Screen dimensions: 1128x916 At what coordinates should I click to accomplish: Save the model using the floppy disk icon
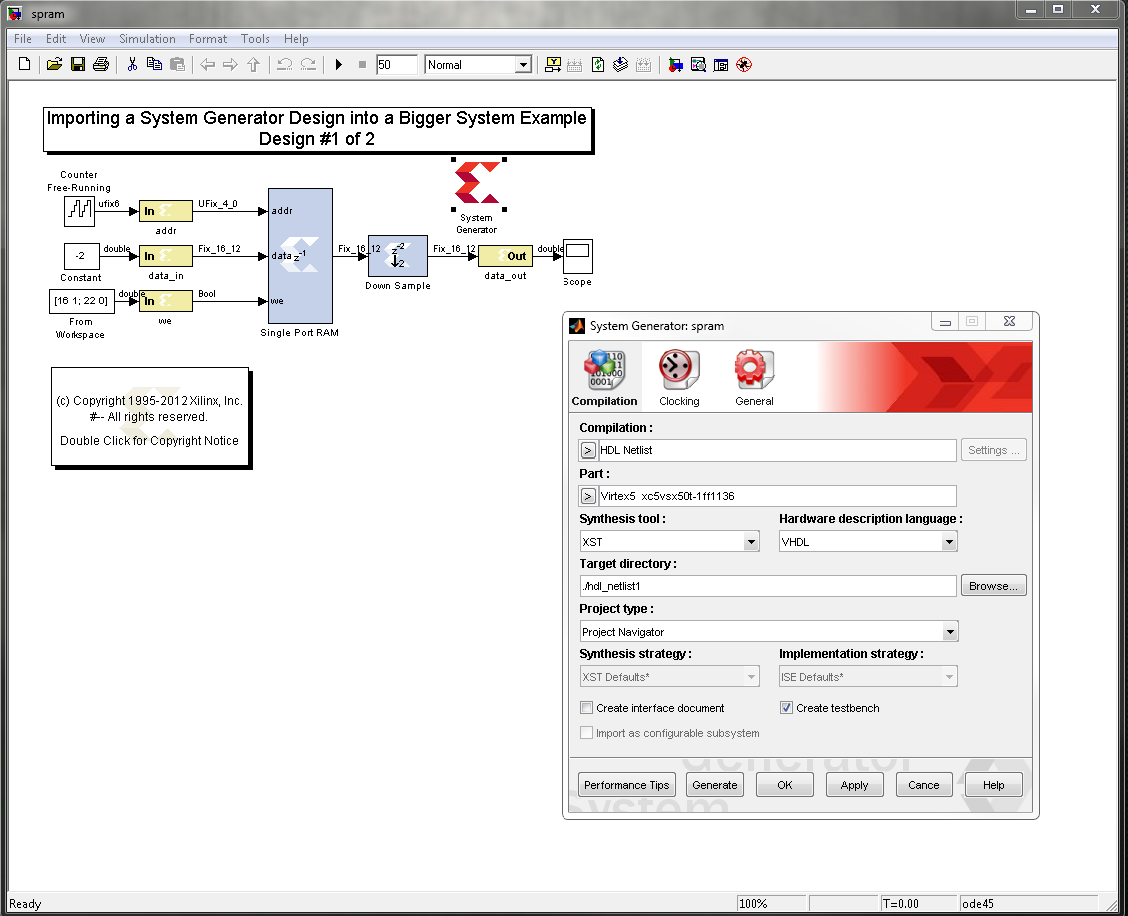(77, 65)
